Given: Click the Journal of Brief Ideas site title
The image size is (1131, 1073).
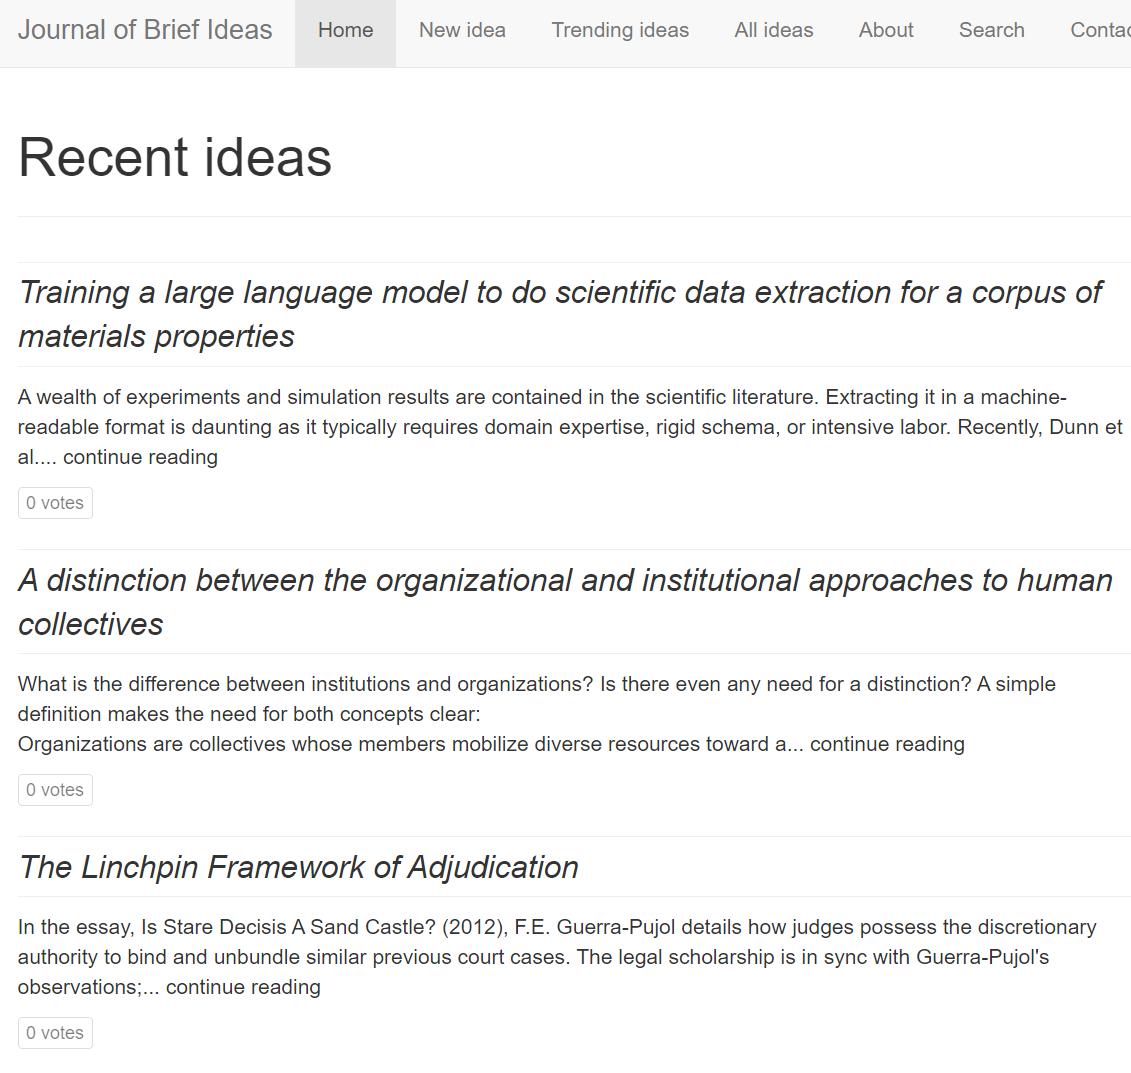Looking at the screenshot, I should pos(145,30).
